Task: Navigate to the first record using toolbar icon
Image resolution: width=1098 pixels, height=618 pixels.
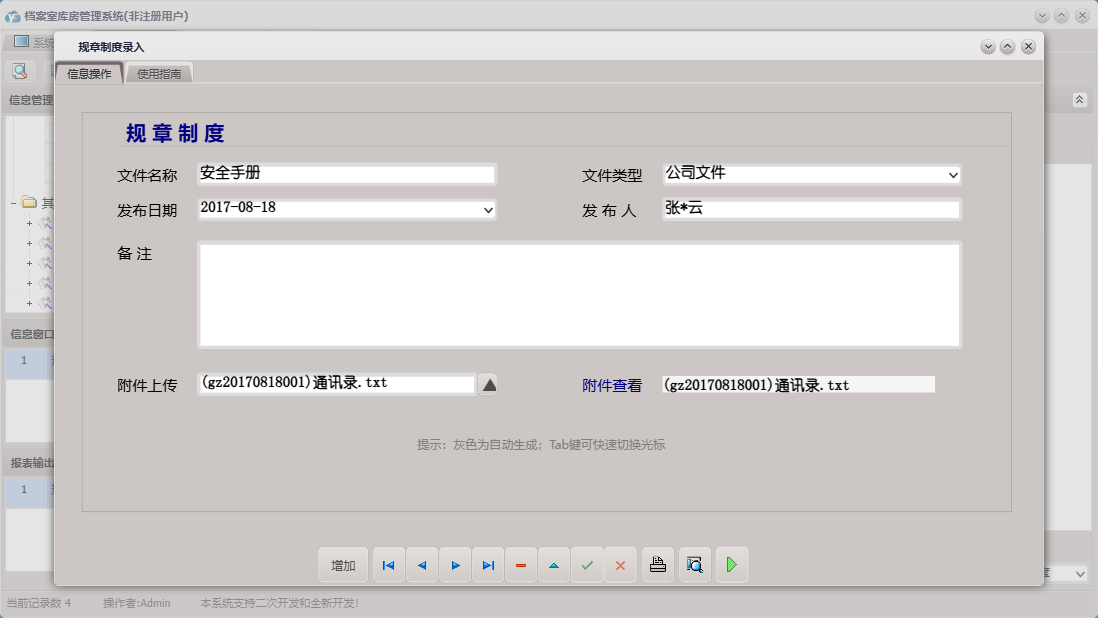Action: coord(388,565)
